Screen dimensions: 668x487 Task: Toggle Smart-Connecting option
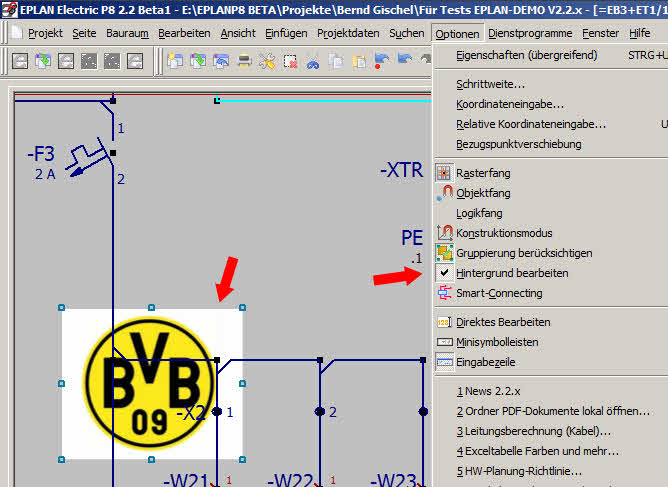(x=499, y=293)
